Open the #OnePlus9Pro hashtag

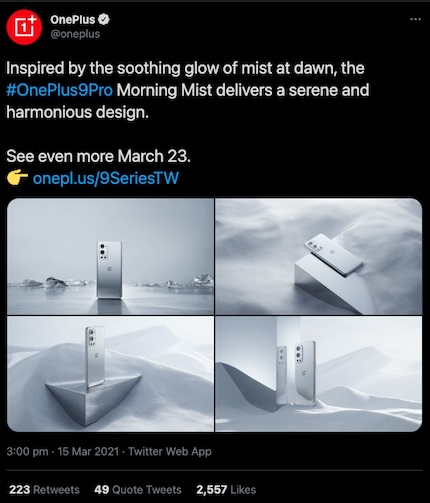point(59,90)
